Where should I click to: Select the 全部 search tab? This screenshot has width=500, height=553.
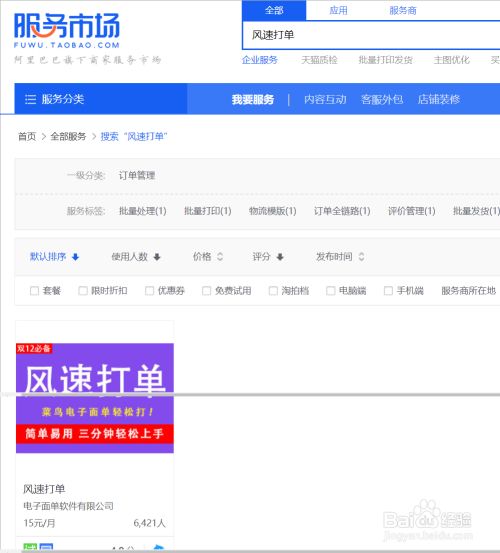point(274,10)
